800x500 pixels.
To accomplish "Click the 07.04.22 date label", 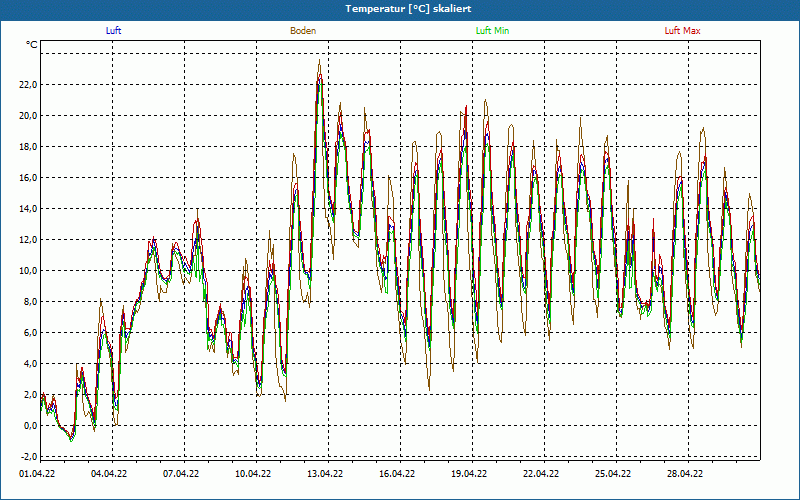I will pyautogui.click(x=181, y=473).
